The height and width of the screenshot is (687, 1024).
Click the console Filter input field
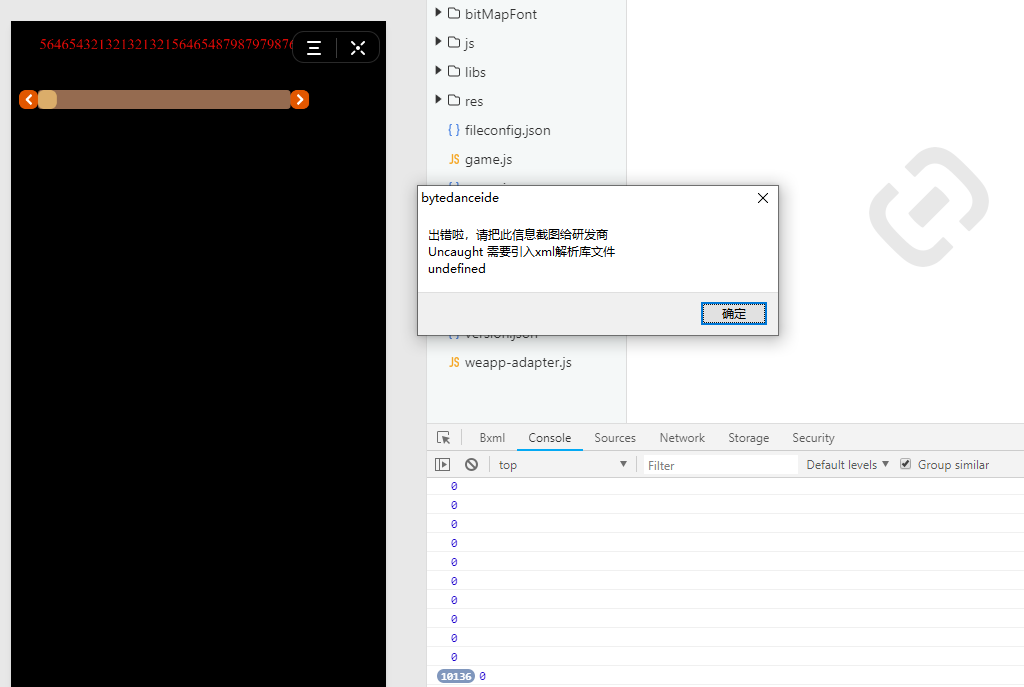tap(720, 465)
